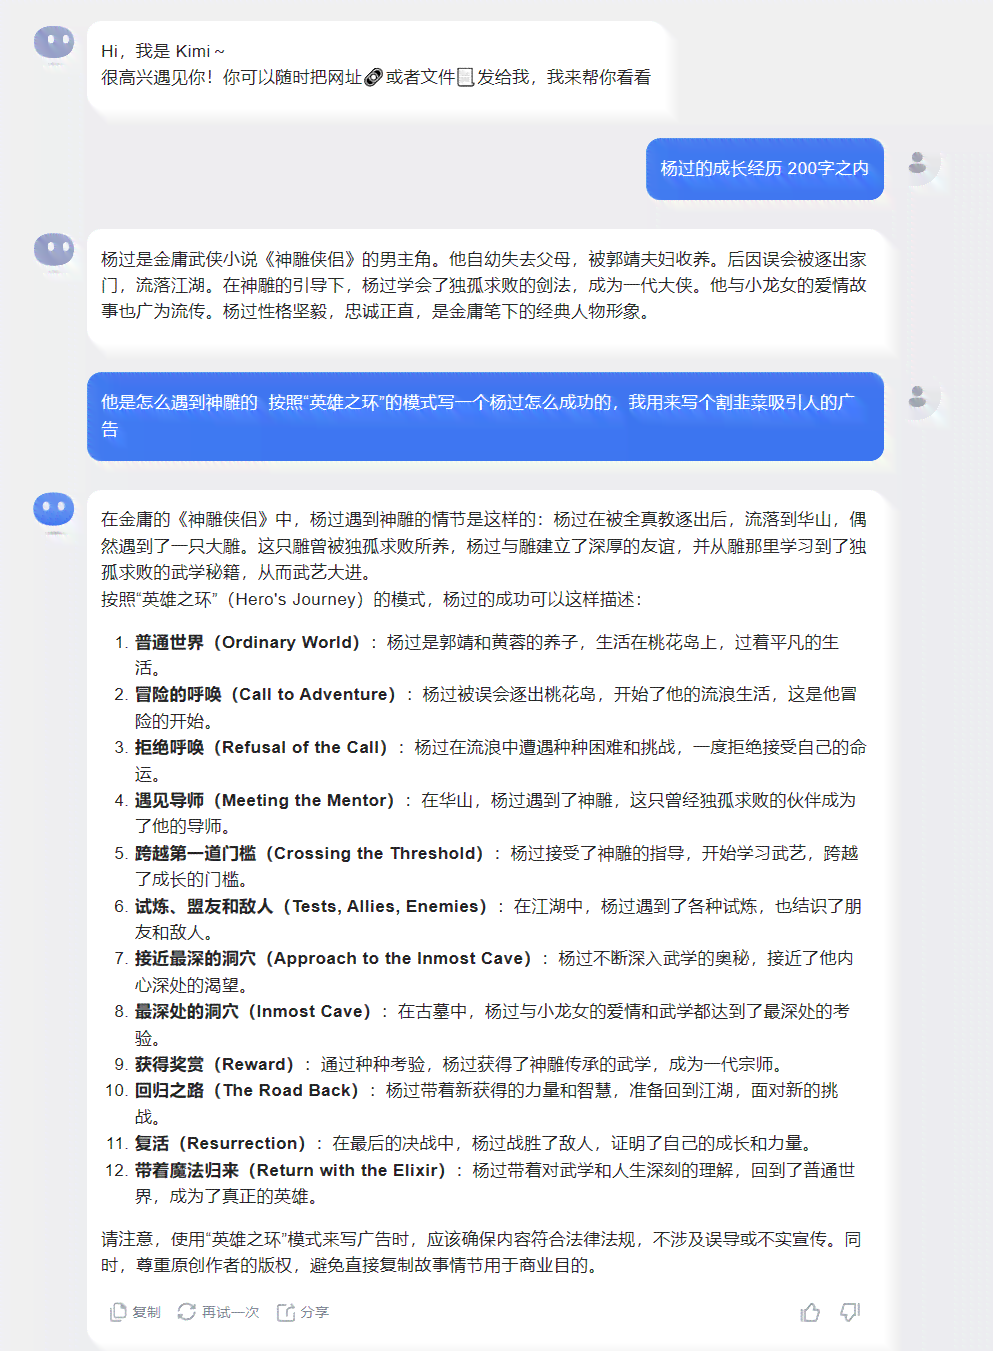Click the link icon after 网址 in the greeting
The image size is (993, 1351).
click(373, 77)
